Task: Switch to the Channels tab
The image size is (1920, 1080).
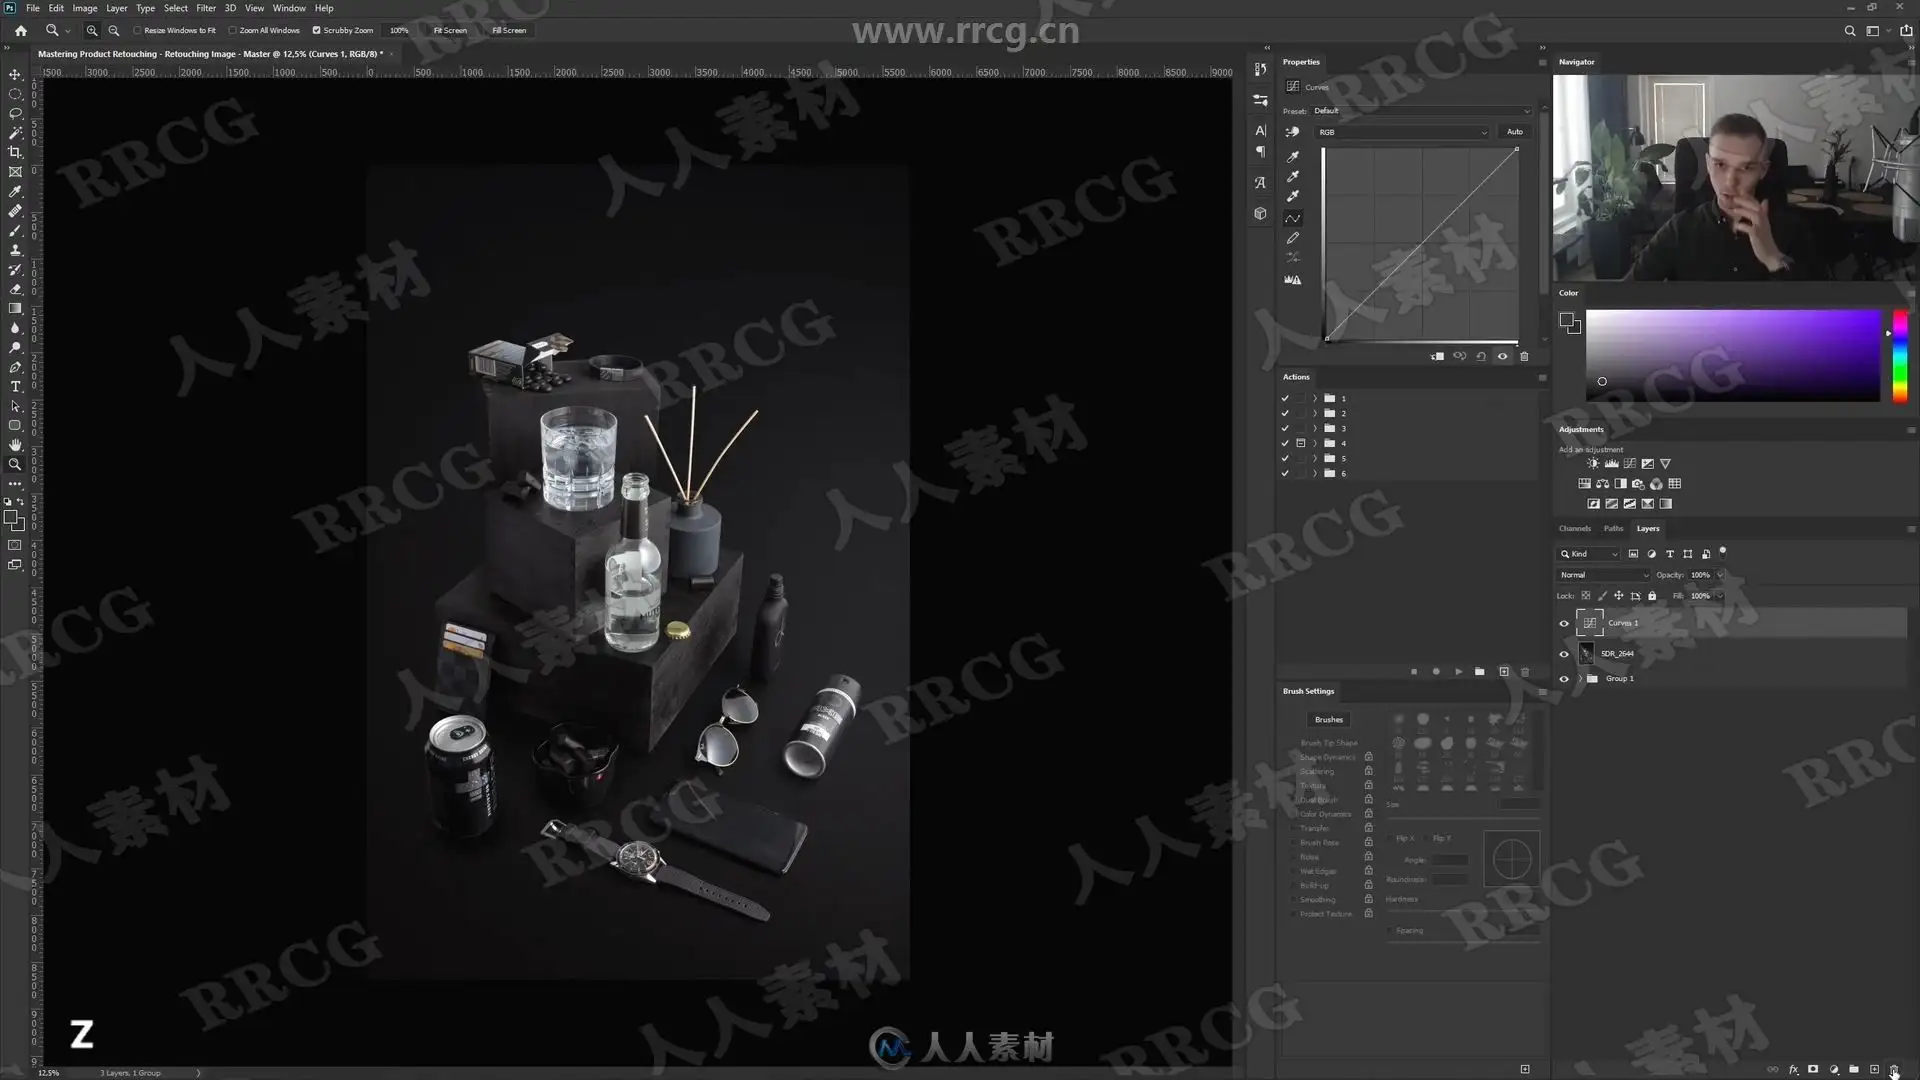Action: (x=1574, y=528)
